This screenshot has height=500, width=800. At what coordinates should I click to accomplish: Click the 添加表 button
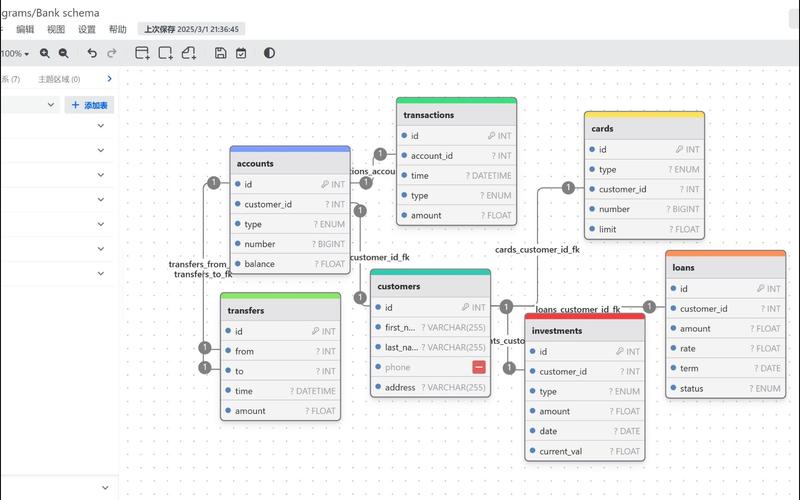[x=90, y=105]
